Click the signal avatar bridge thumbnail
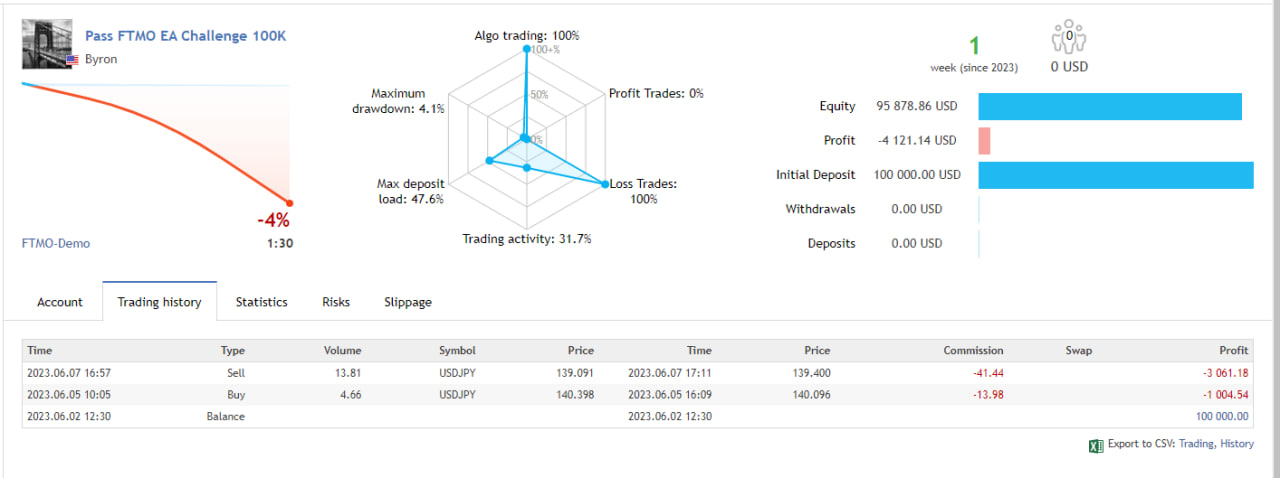 point(46,43)
